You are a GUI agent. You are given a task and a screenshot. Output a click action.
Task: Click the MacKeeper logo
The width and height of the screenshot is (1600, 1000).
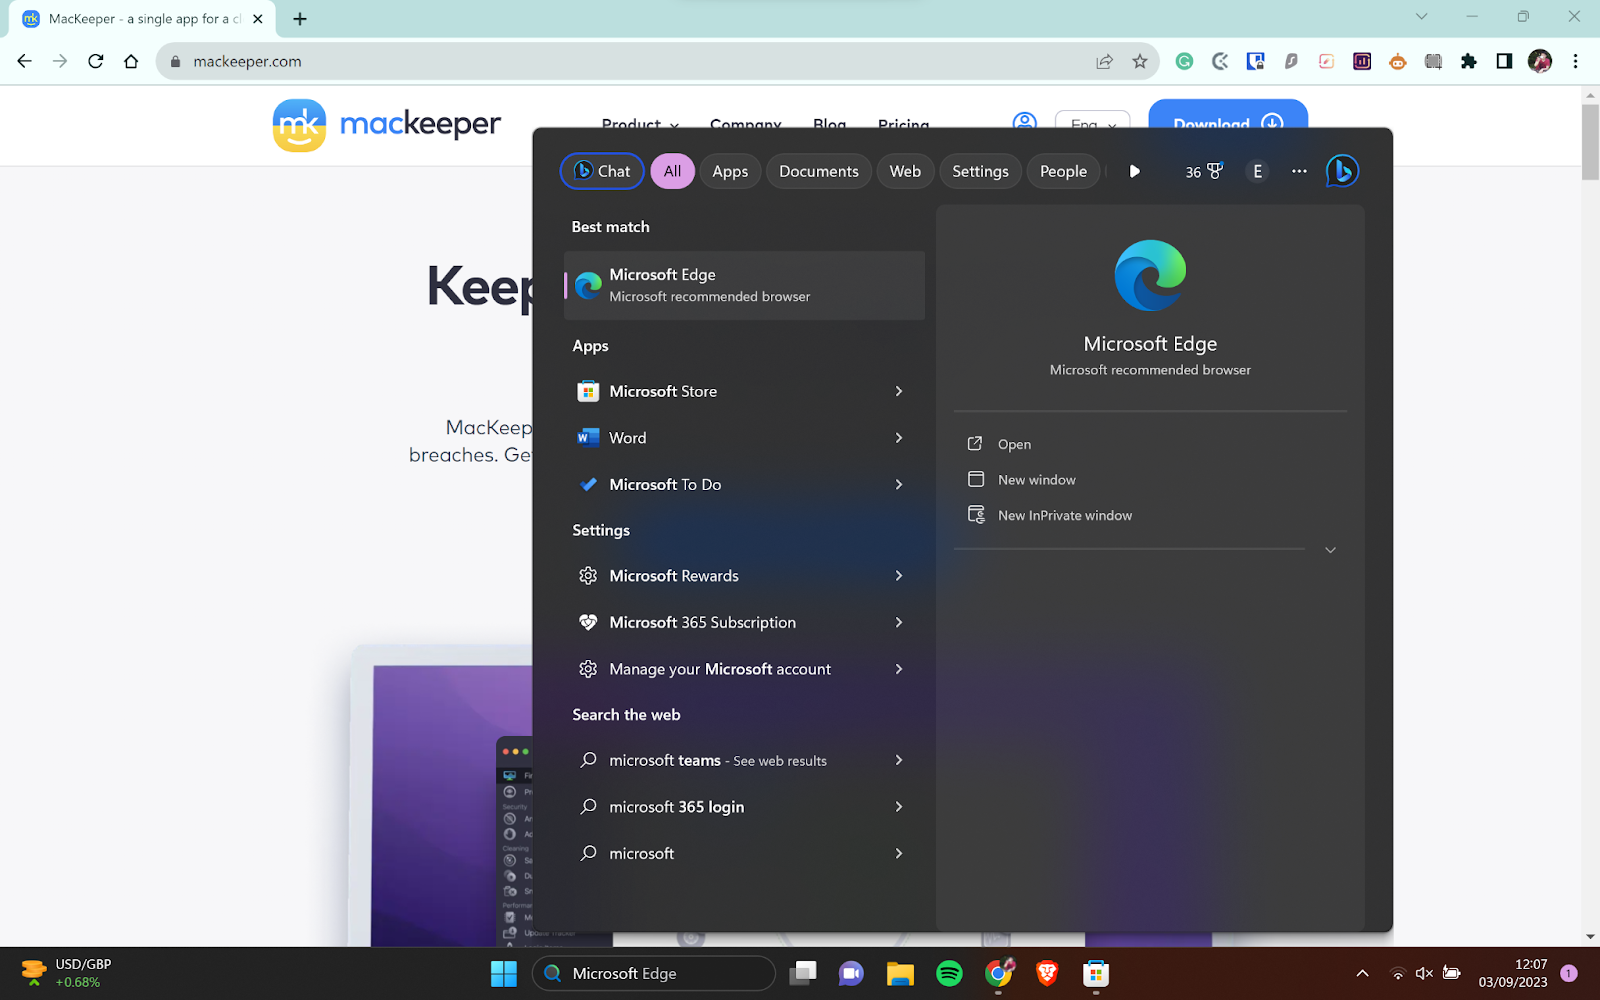click(386, 125)
